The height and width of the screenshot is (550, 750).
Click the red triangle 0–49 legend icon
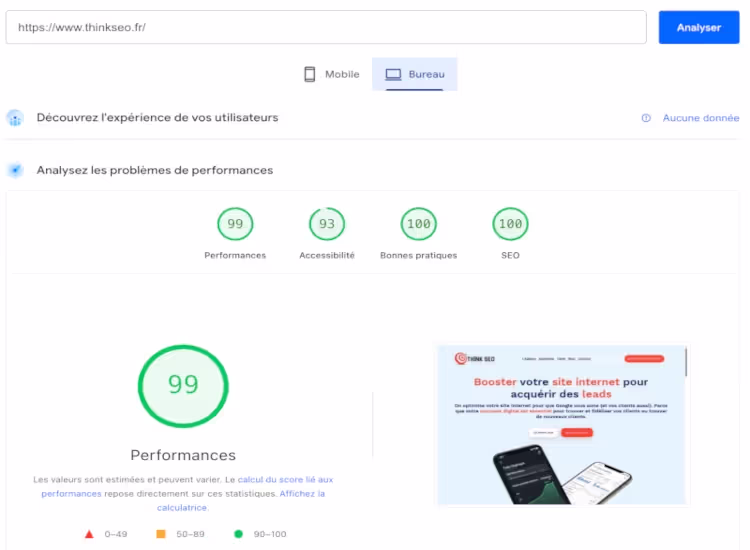pyautogui.click(x=90, y=534)
